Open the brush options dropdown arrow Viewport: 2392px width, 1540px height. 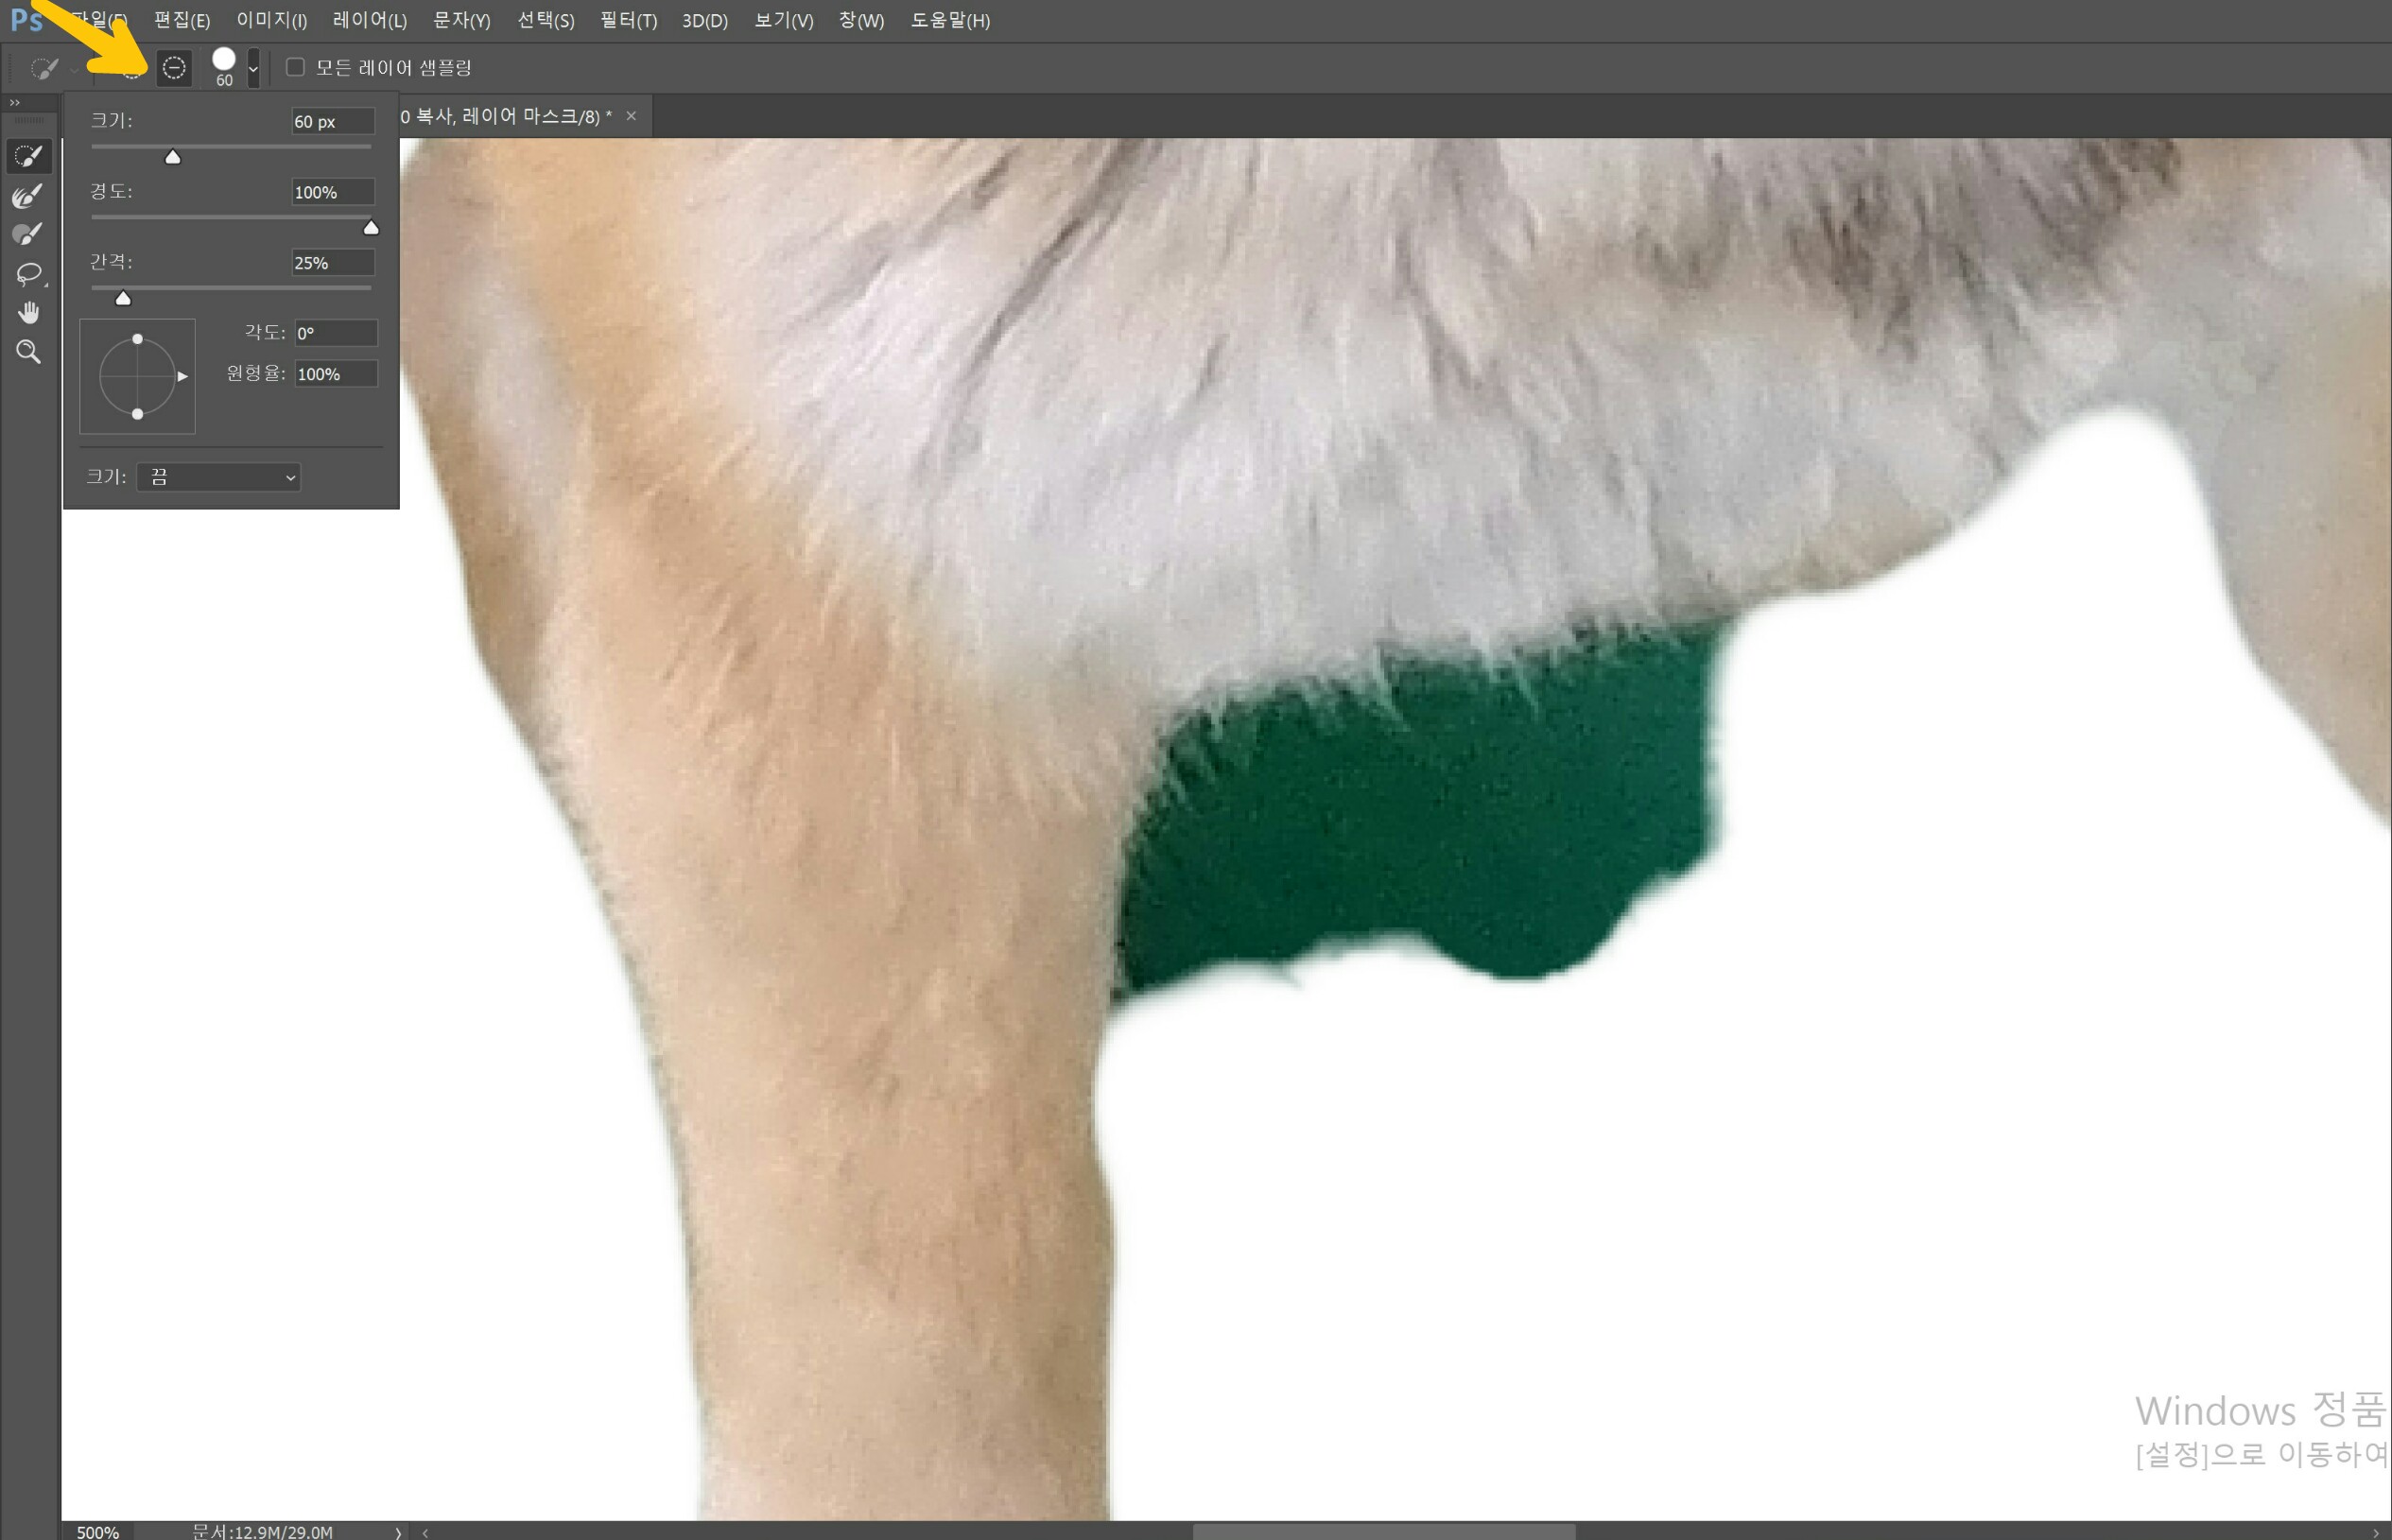coord(253,68)
